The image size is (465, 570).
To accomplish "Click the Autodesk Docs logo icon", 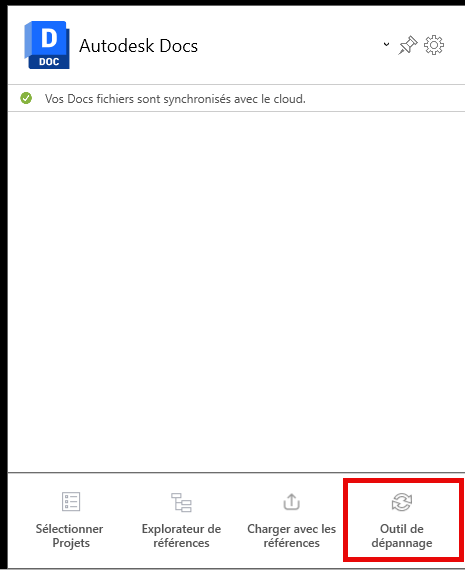I will (47, 45).
